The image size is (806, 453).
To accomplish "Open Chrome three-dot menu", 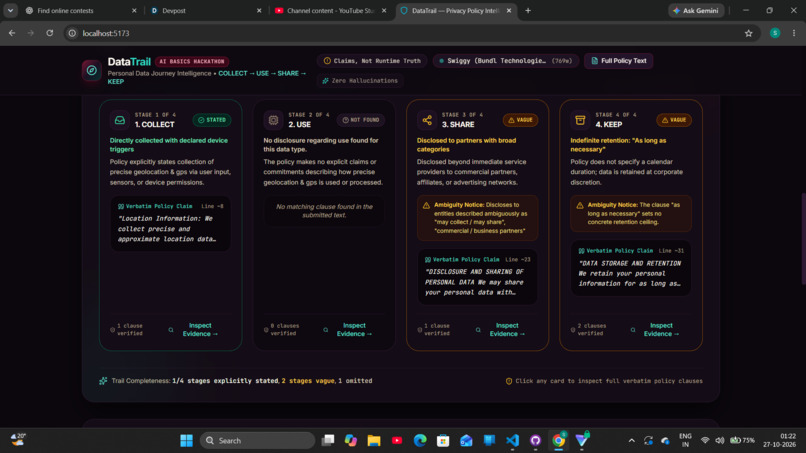I will click(794, 33).
